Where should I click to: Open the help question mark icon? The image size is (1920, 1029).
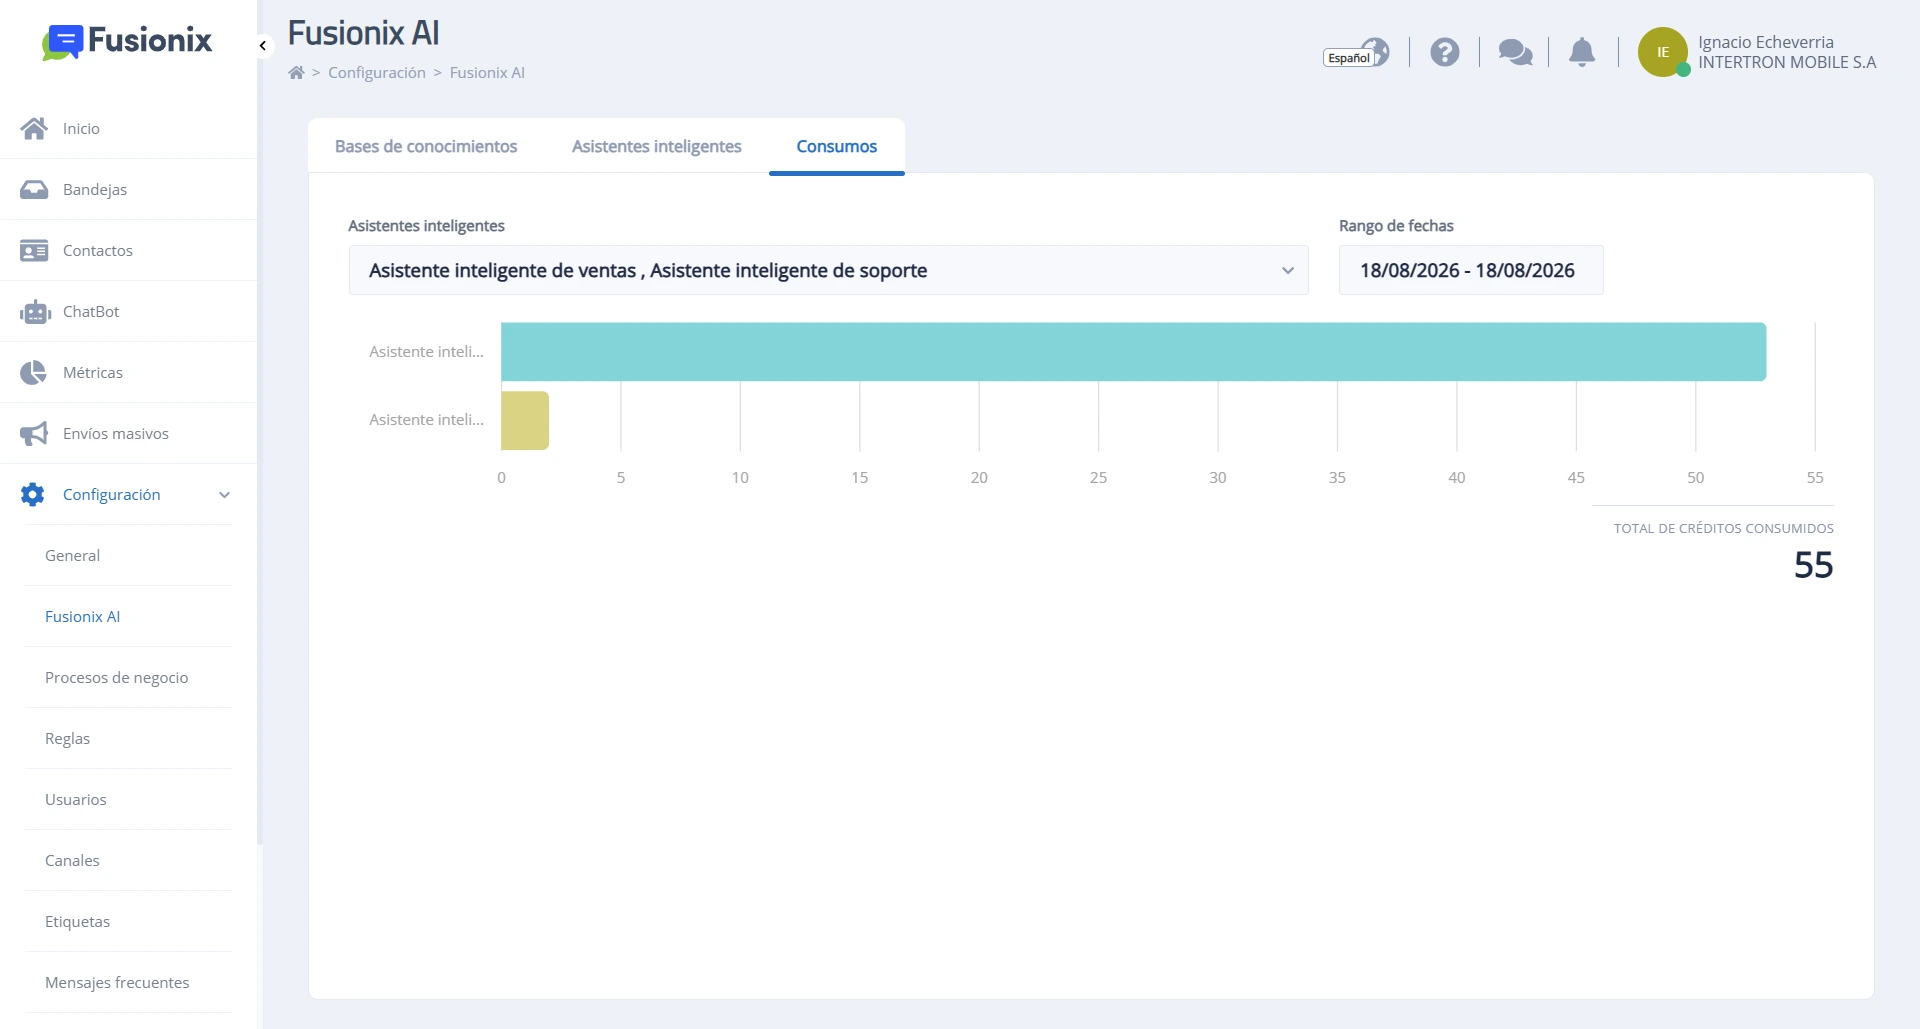click(x=1444, y=52)
